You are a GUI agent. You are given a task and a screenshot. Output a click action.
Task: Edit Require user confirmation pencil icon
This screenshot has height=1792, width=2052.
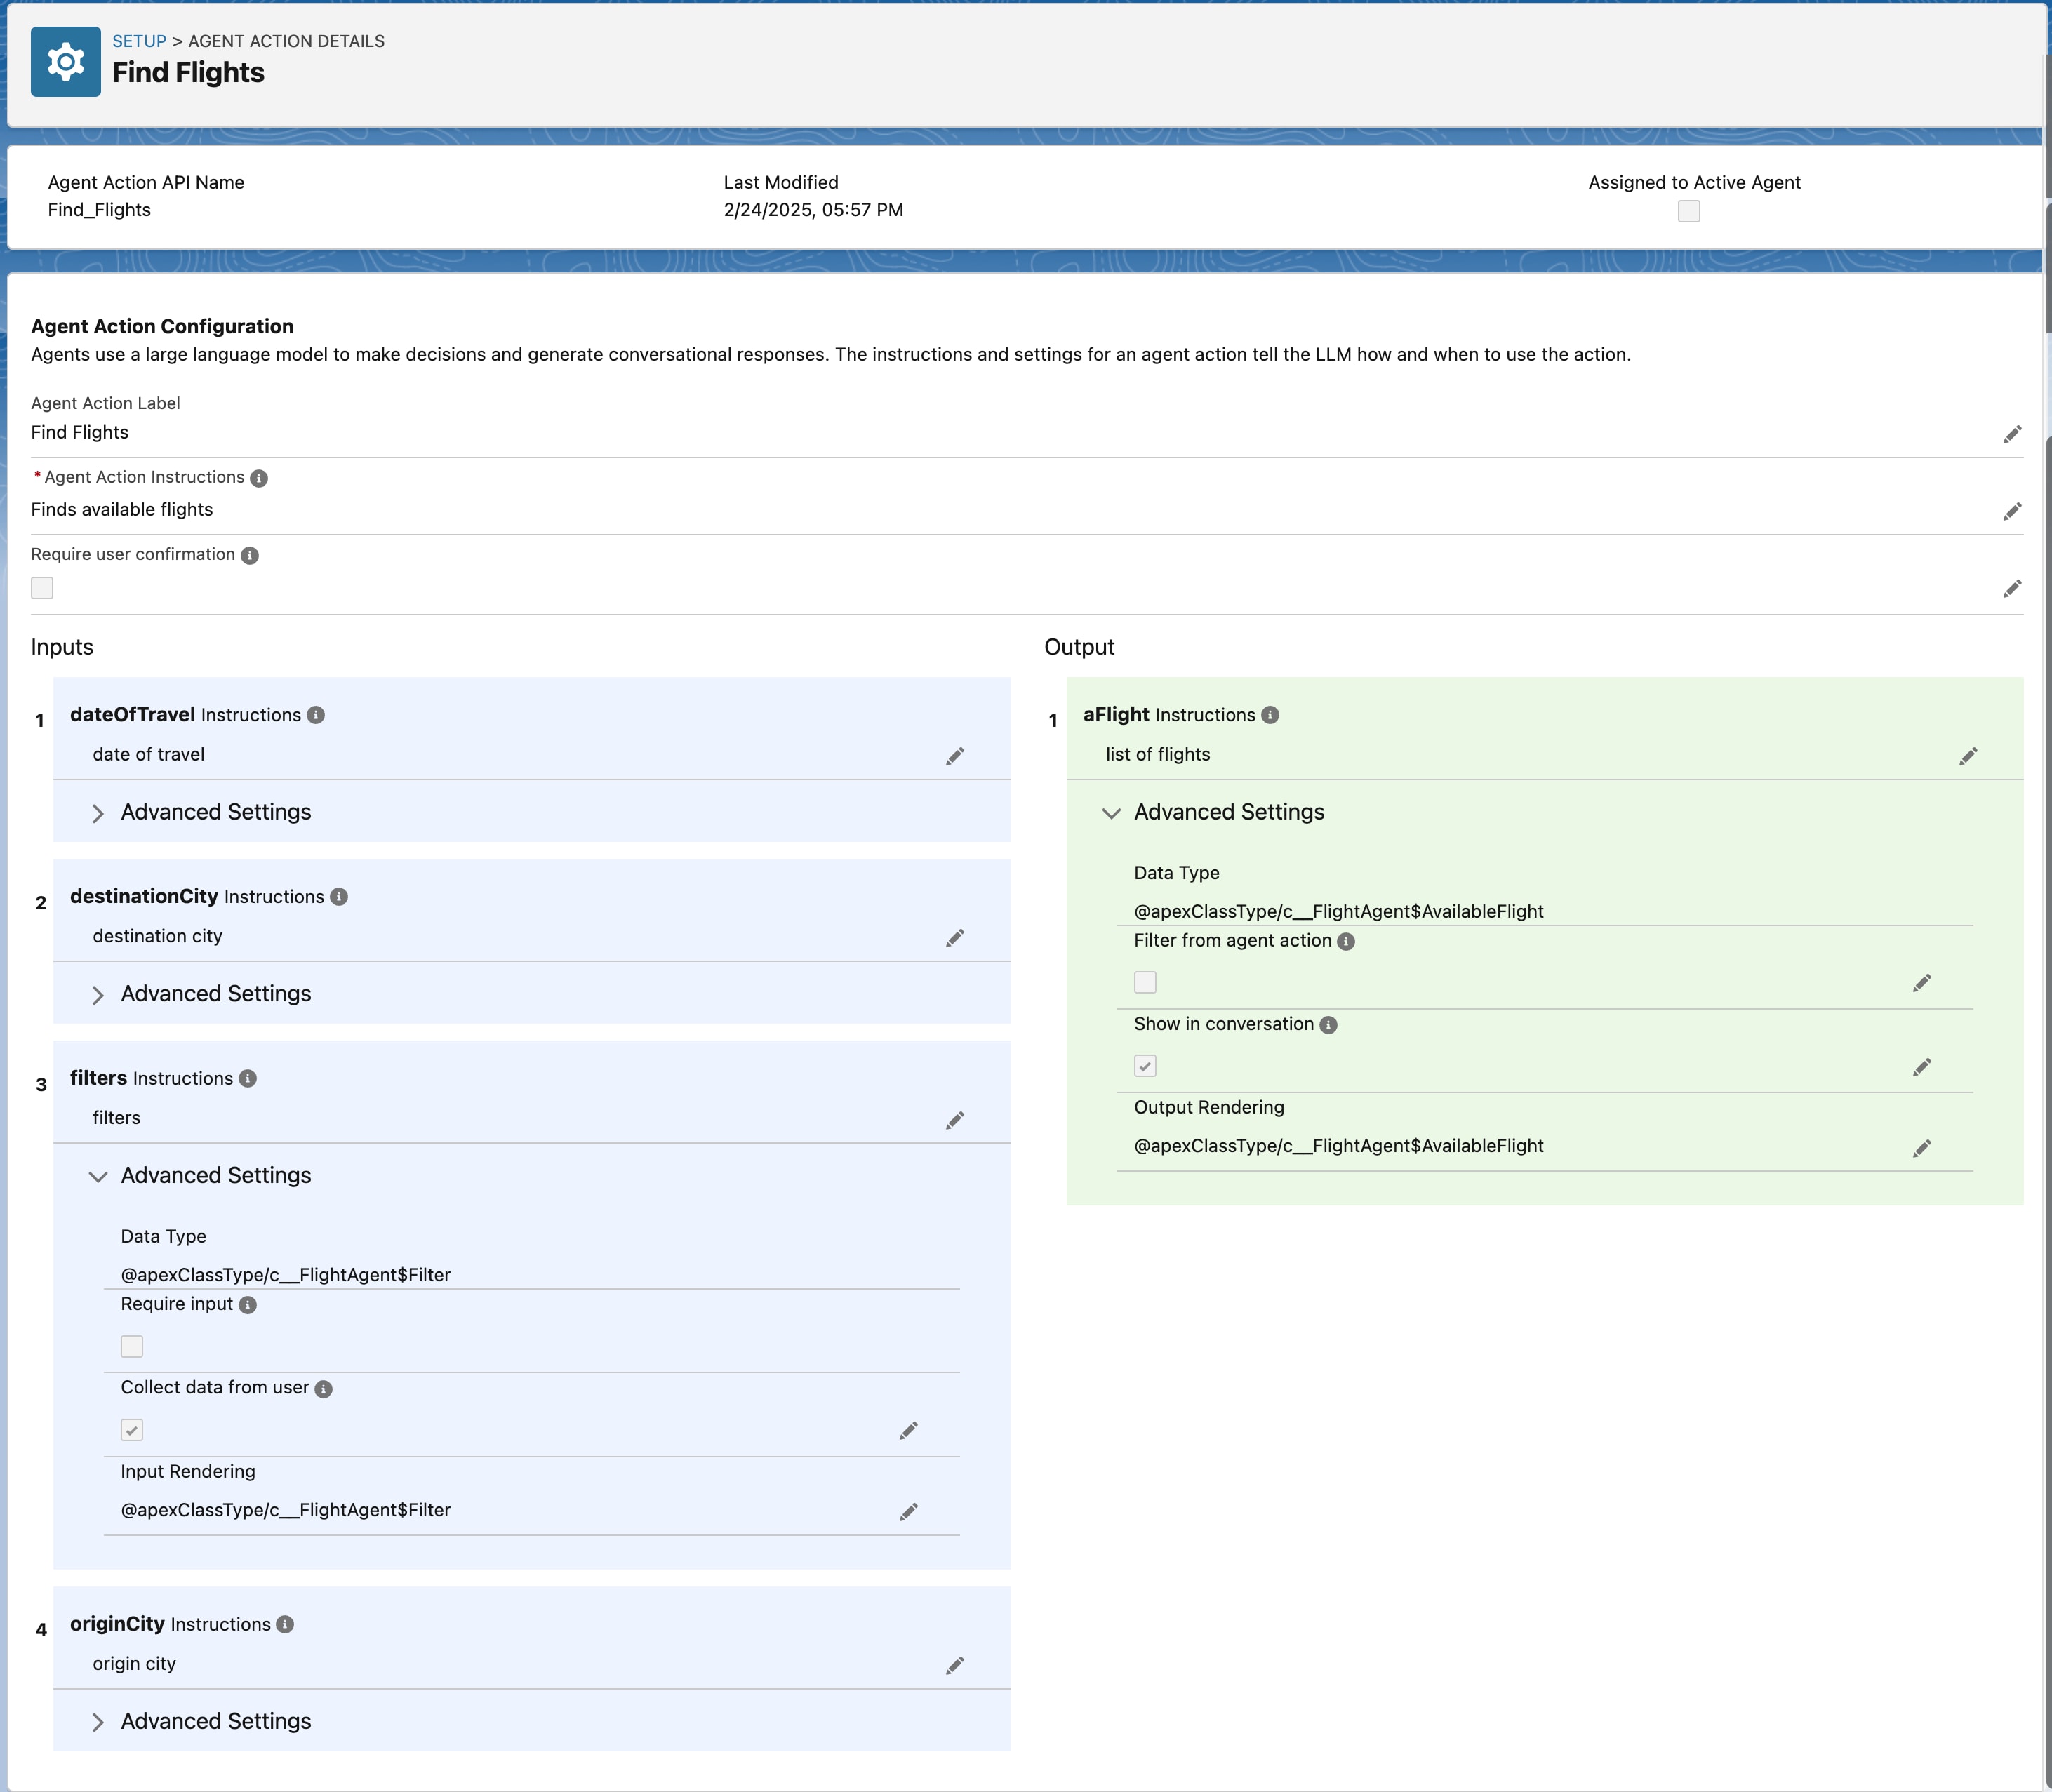point(2012,588)
